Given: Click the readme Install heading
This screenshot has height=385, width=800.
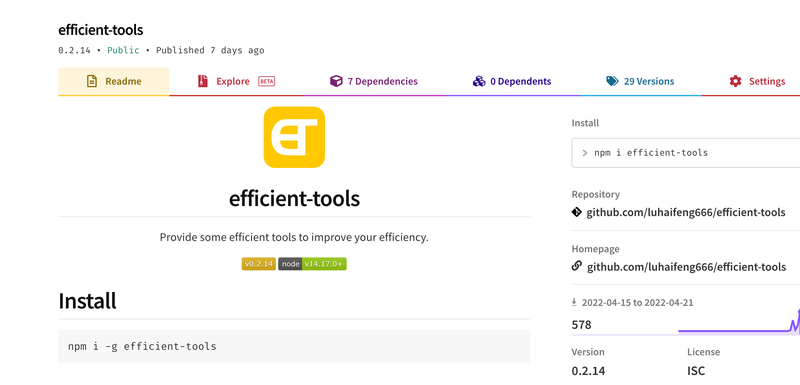Looking at the screenshot, I should pos(87,301).
